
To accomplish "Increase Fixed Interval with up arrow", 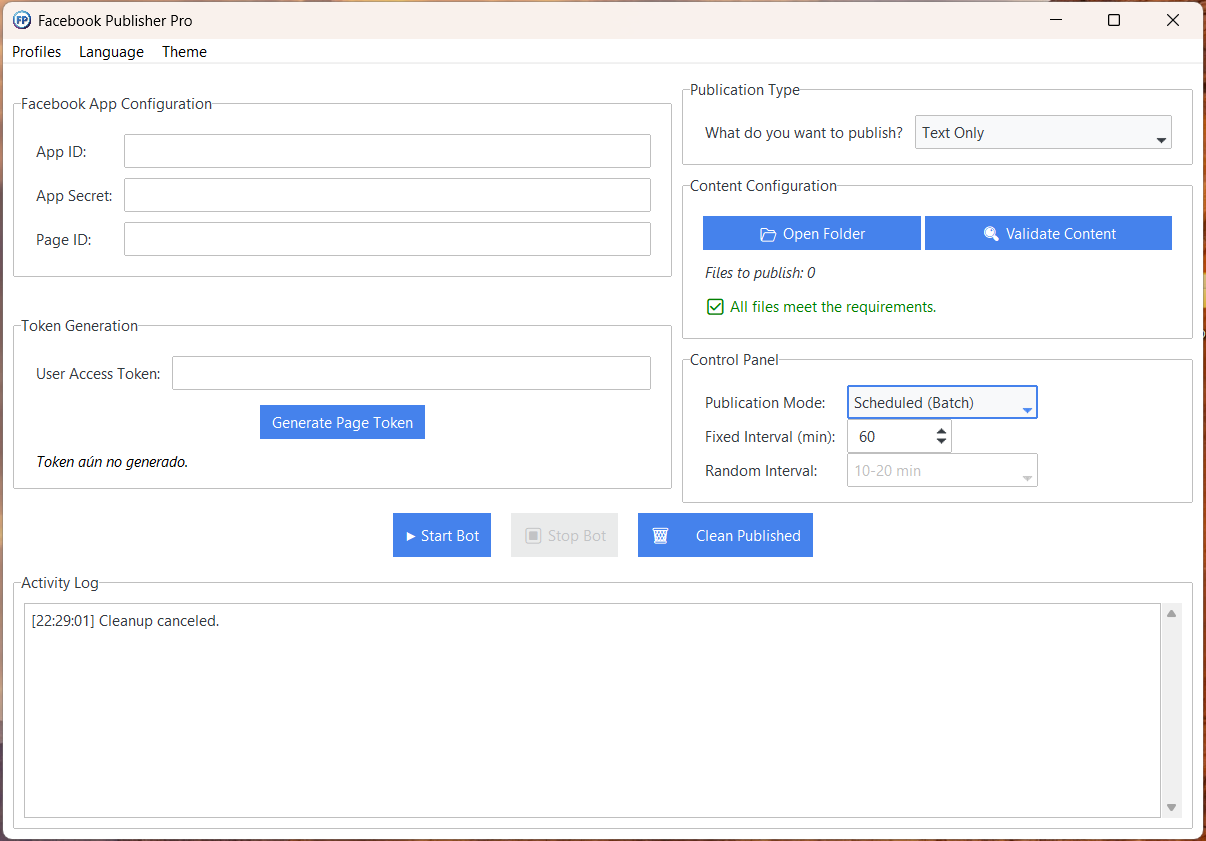I will pos(941,431).
